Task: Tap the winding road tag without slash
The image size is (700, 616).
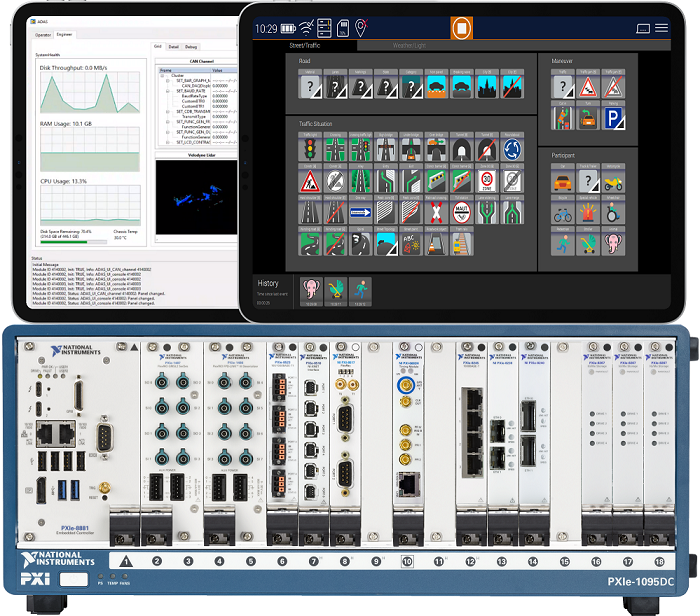Action: [x=310, y=243]
